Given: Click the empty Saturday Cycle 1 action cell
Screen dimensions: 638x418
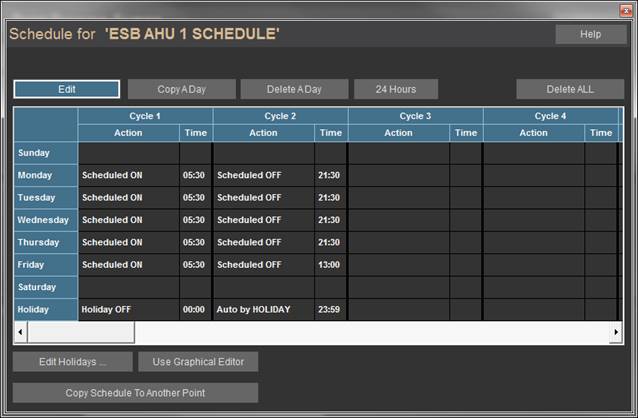Looking at the screenshot, I should 129,287.
